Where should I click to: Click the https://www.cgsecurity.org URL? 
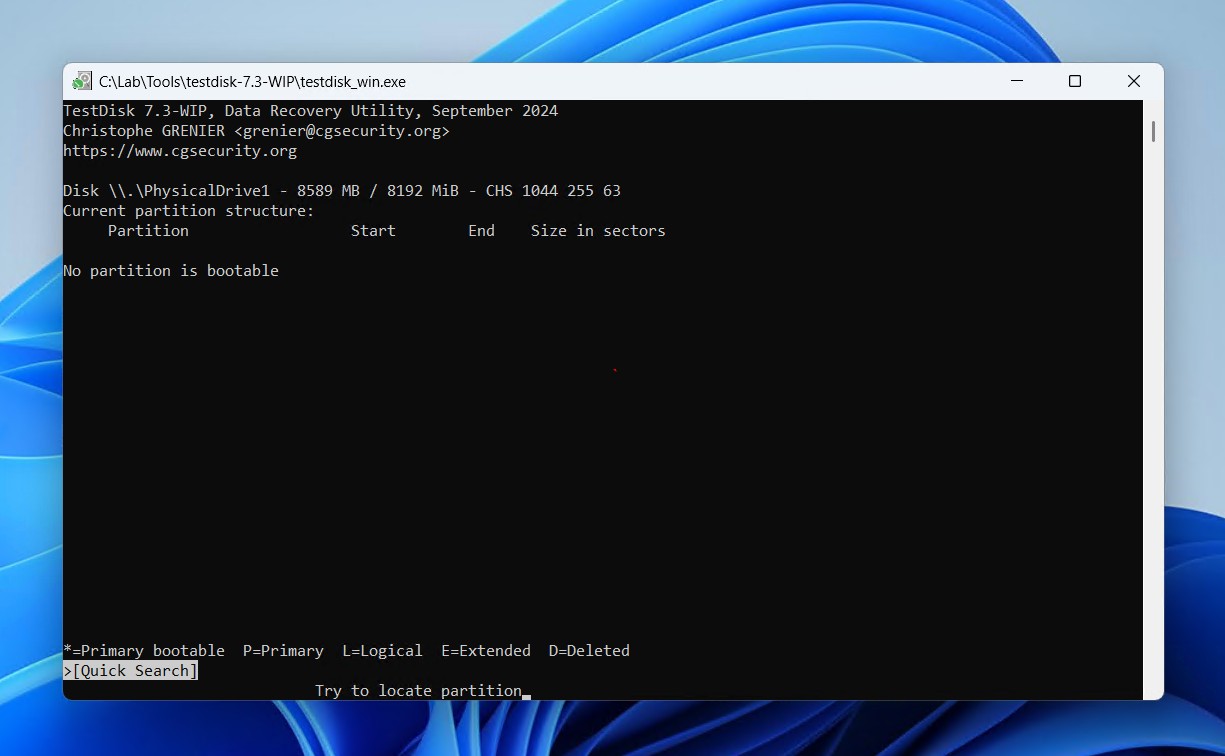click(180, 151)
